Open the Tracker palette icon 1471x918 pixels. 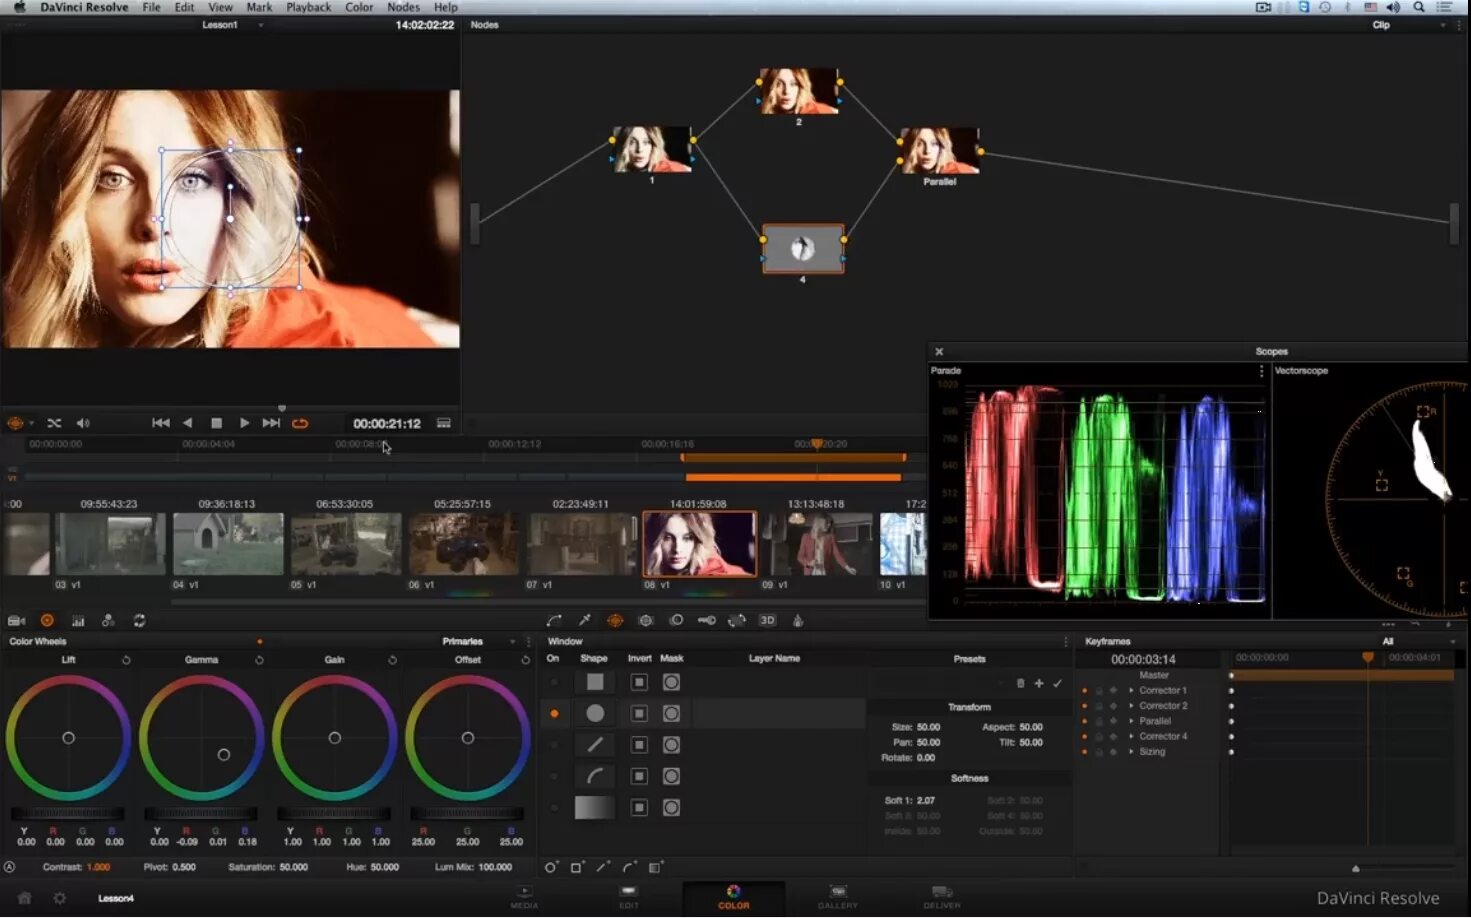(x=646, y=620)
